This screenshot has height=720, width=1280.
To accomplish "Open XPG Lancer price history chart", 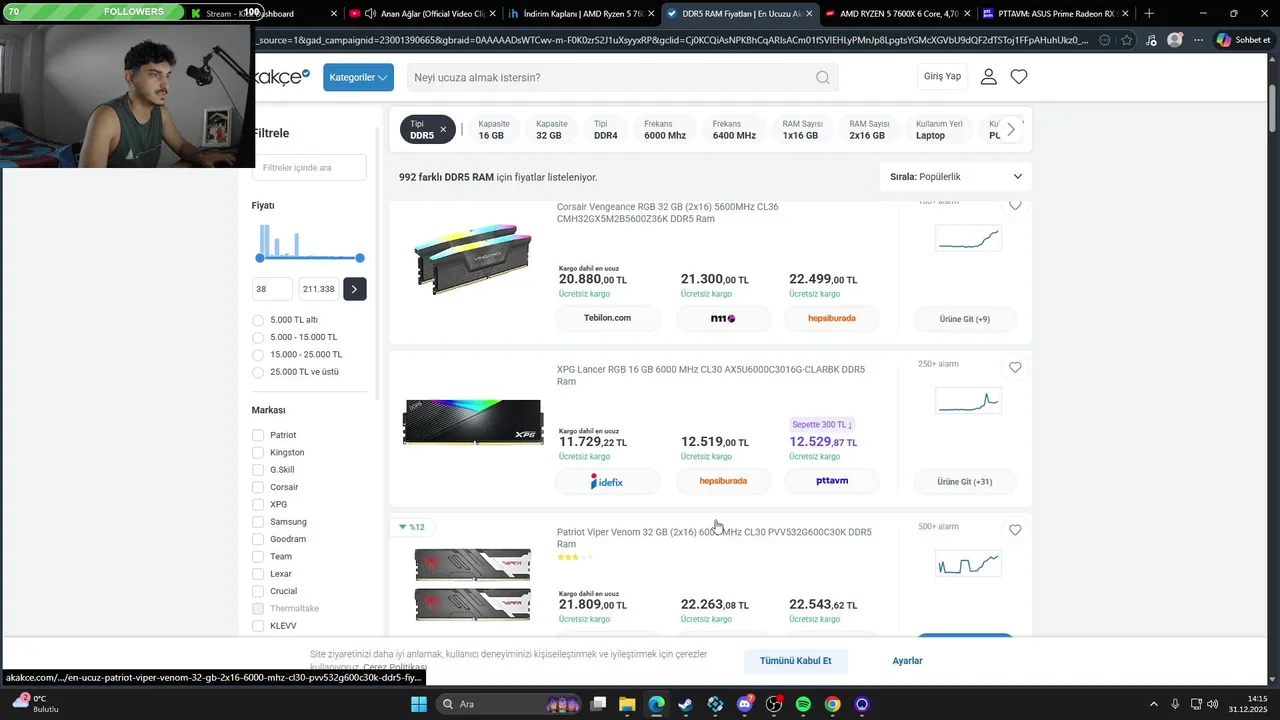I will (x=967, y=401).
